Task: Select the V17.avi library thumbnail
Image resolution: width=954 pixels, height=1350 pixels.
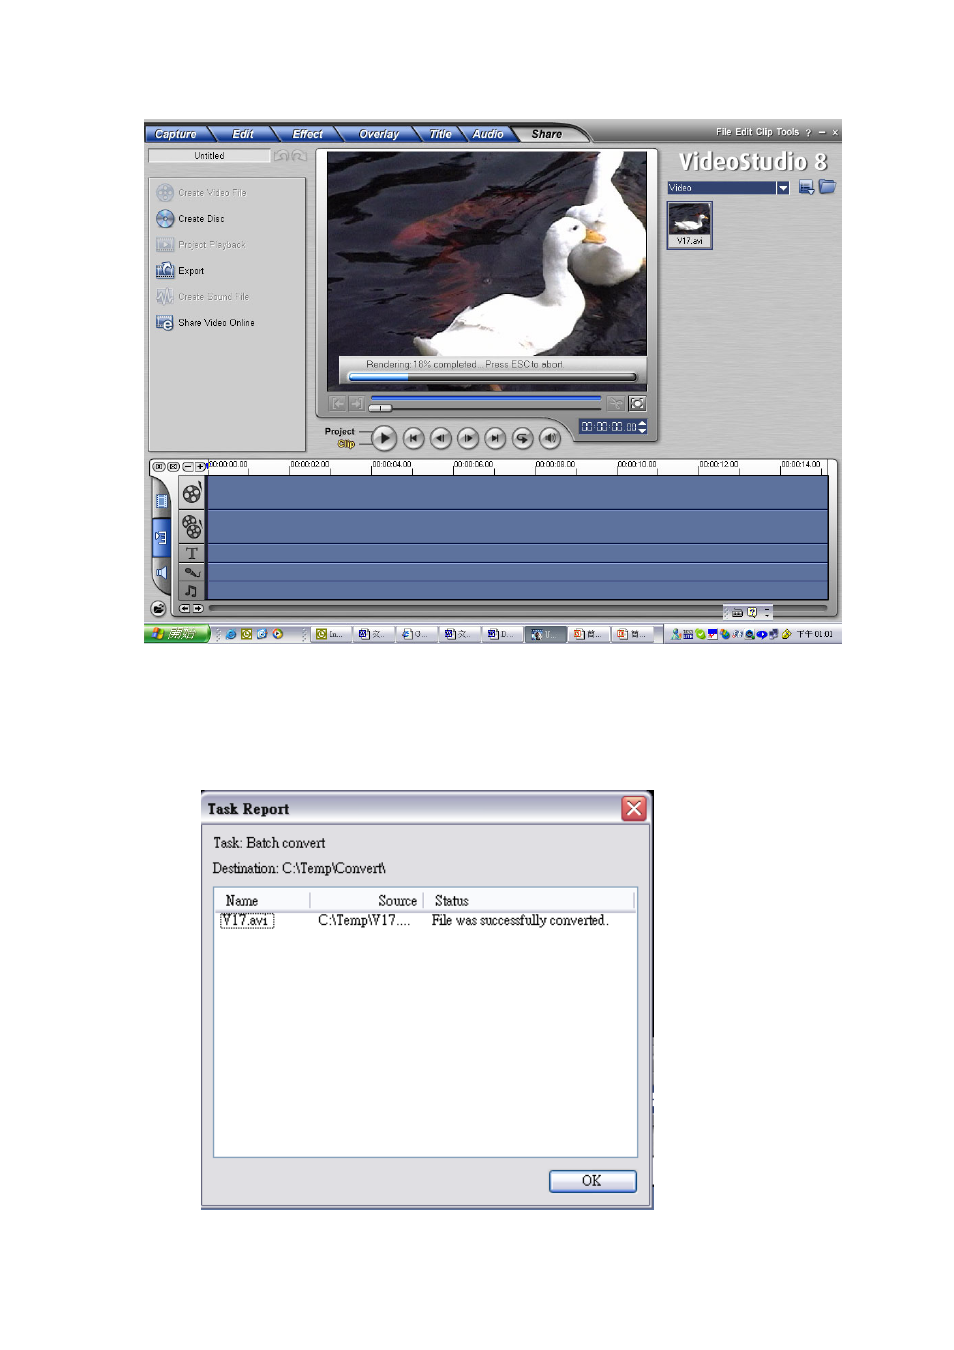Action: tap(689, 224)
